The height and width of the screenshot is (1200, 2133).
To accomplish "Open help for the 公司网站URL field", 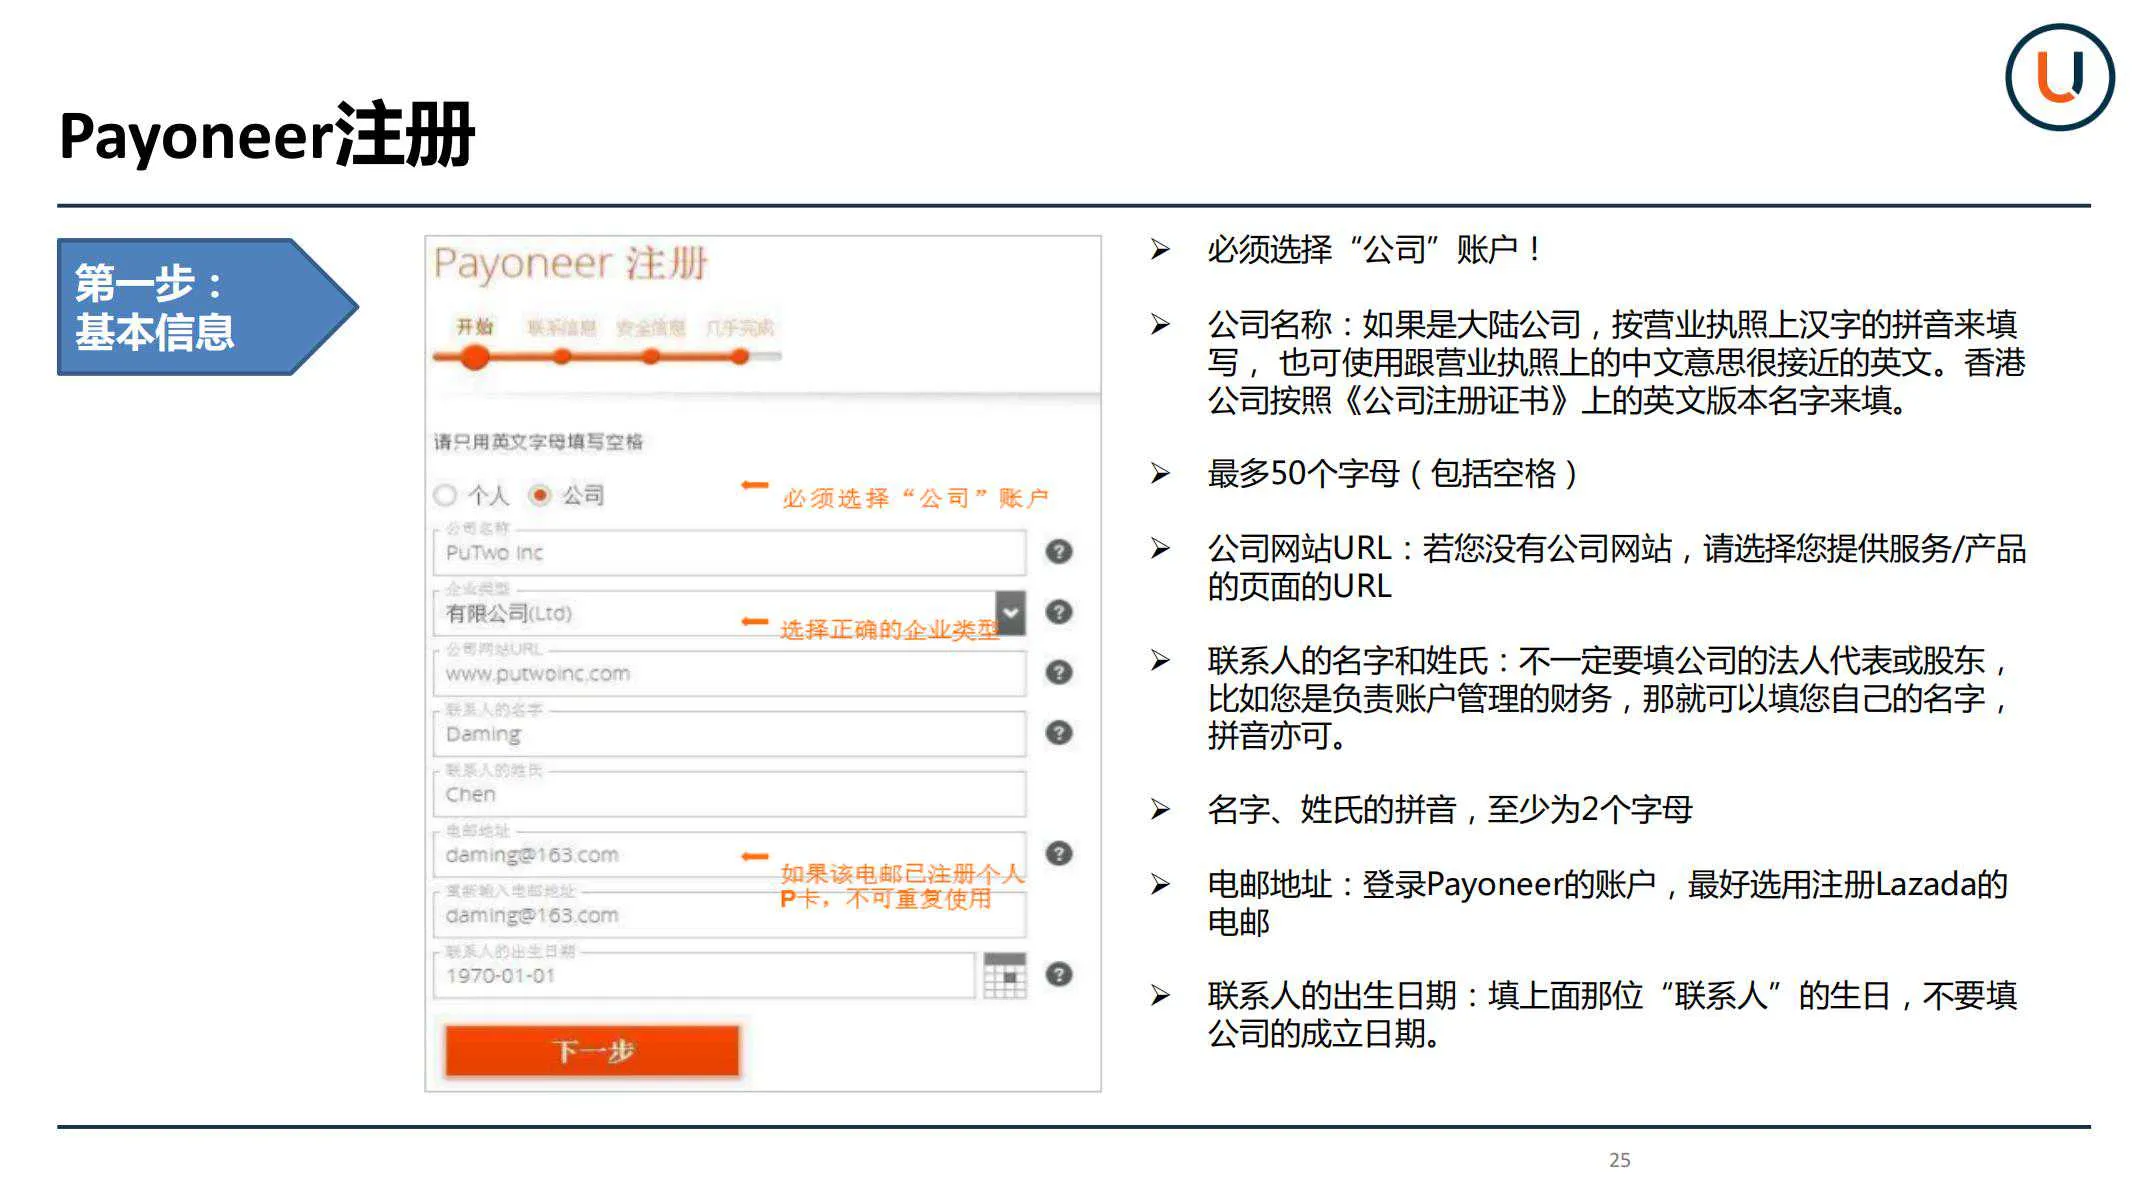I will (1061, 672).
